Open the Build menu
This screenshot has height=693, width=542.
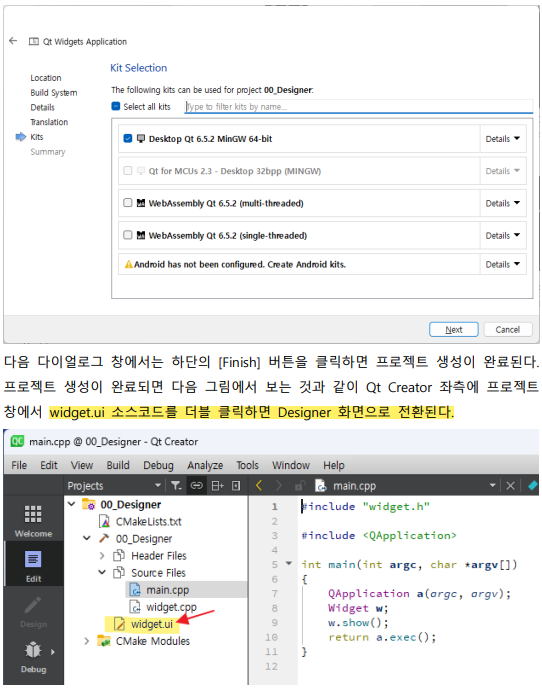[118, 465]
